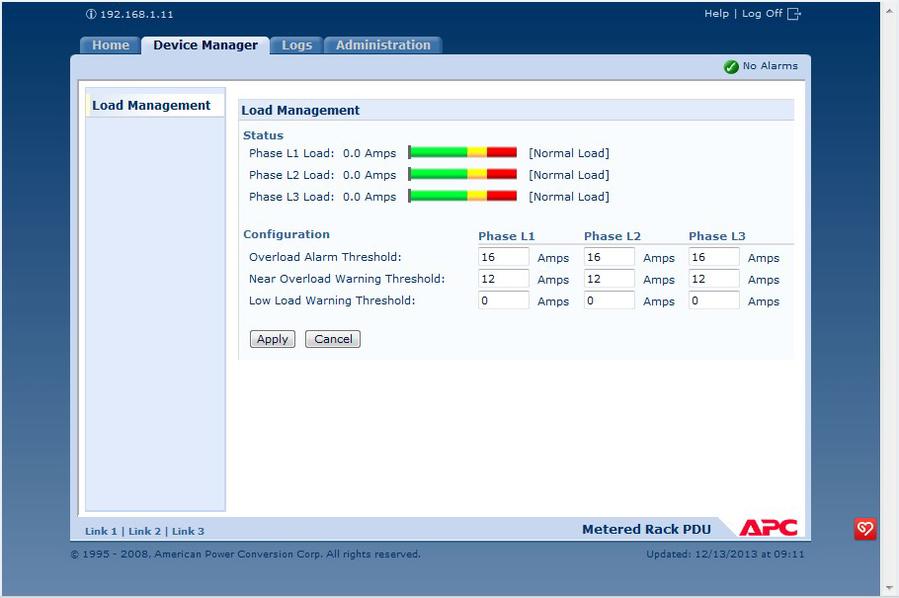Follow the Link 3 footer link
Image resolution: width=899 pixels, height=598 pixels.
tap(188, 531)
